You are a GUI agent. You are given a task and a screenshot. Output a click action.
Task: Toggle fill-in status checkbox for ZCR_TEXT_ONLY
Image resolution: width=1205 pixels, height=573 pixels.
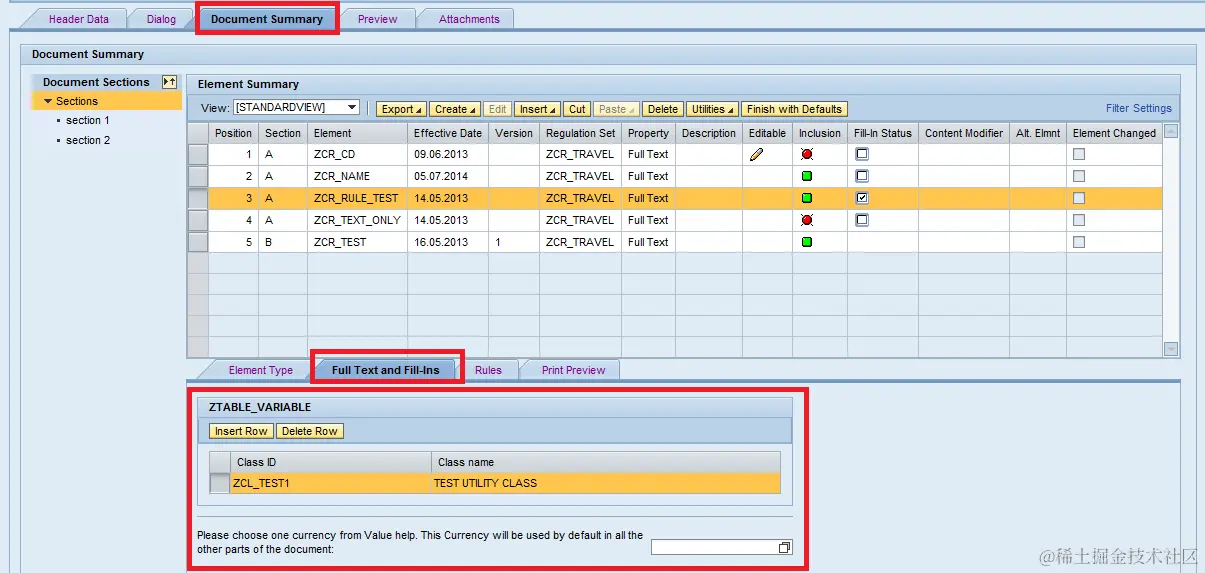[x=862, y=220]
